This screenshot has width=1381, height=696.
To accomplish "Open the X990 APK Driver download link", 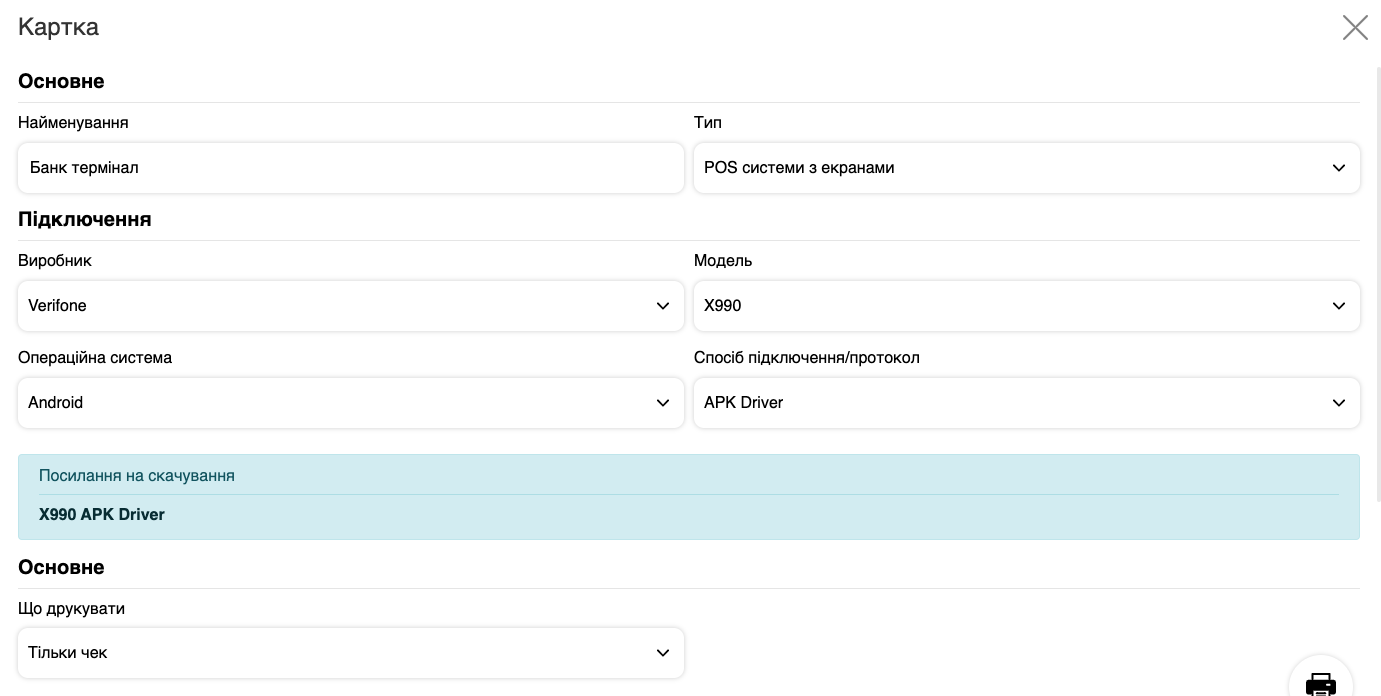I will coord(102,515).
